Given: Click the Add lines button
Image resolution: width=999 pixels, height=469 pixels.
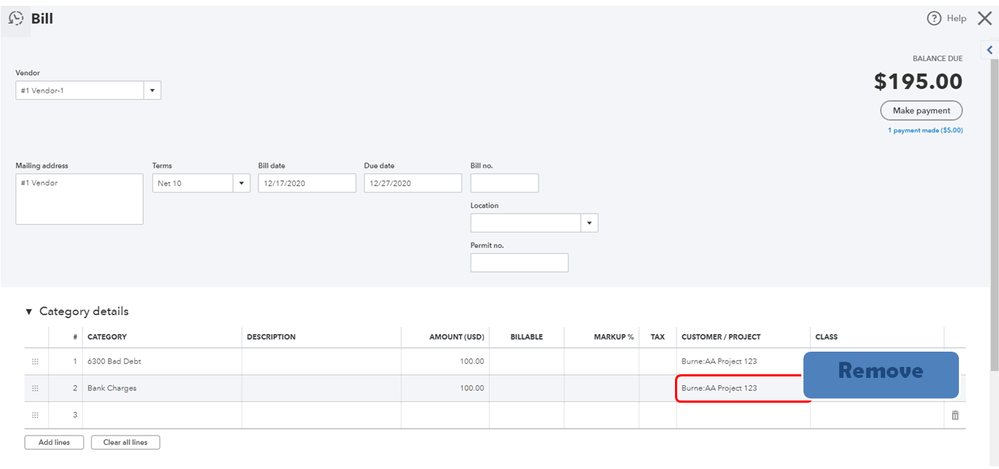Looking at the screenshot, I should coord(54,442).
